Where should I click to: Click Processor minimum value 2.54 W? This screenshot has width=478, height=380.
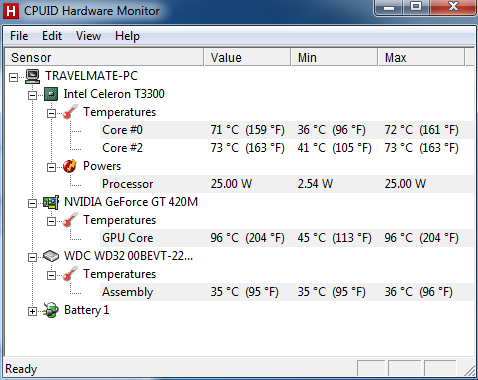coord(315,184)
